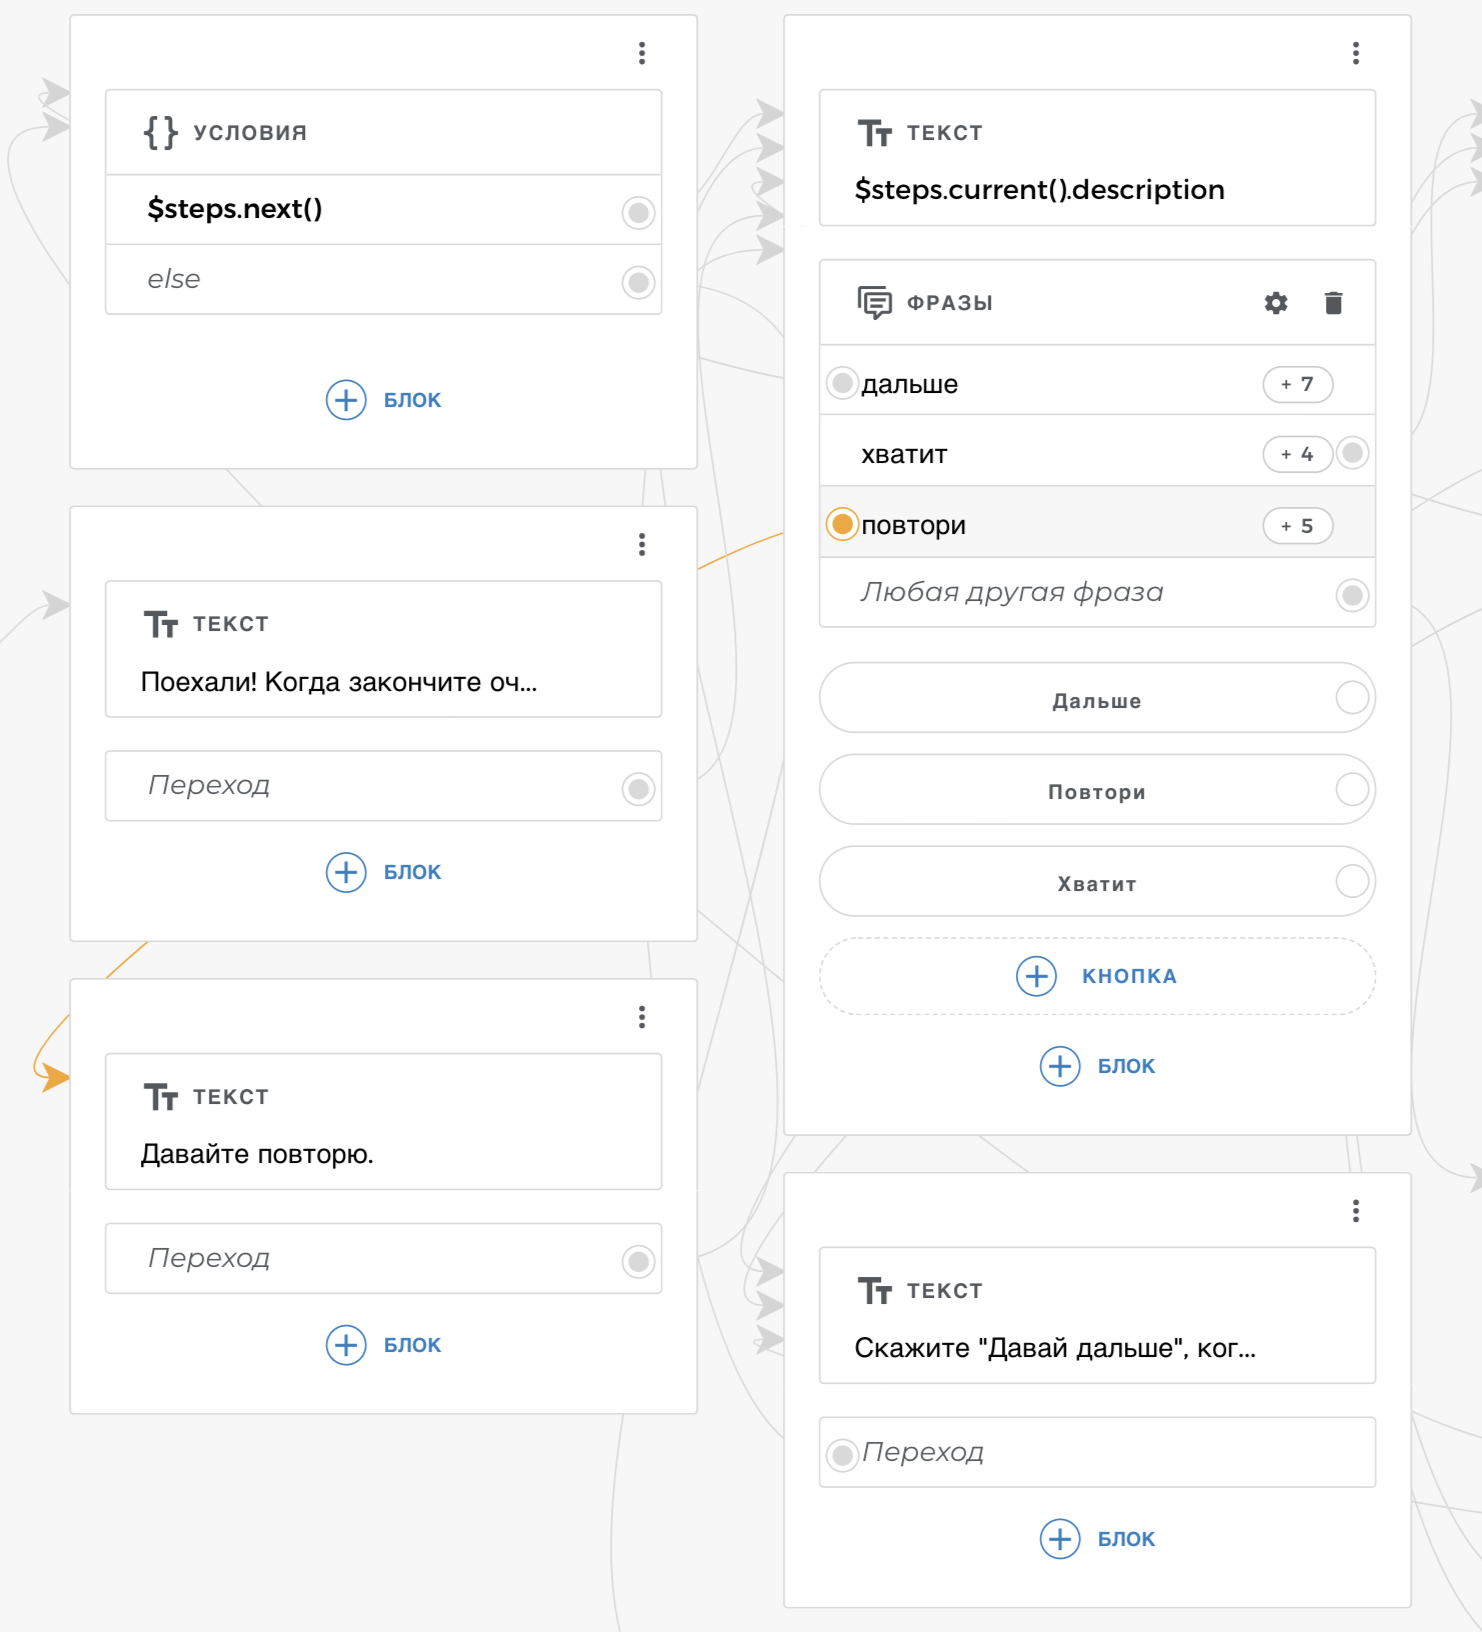The height and width of the screenshot is (1632, 1482).
Task: Click plus icon to add a button
Action: point(1036,976)
